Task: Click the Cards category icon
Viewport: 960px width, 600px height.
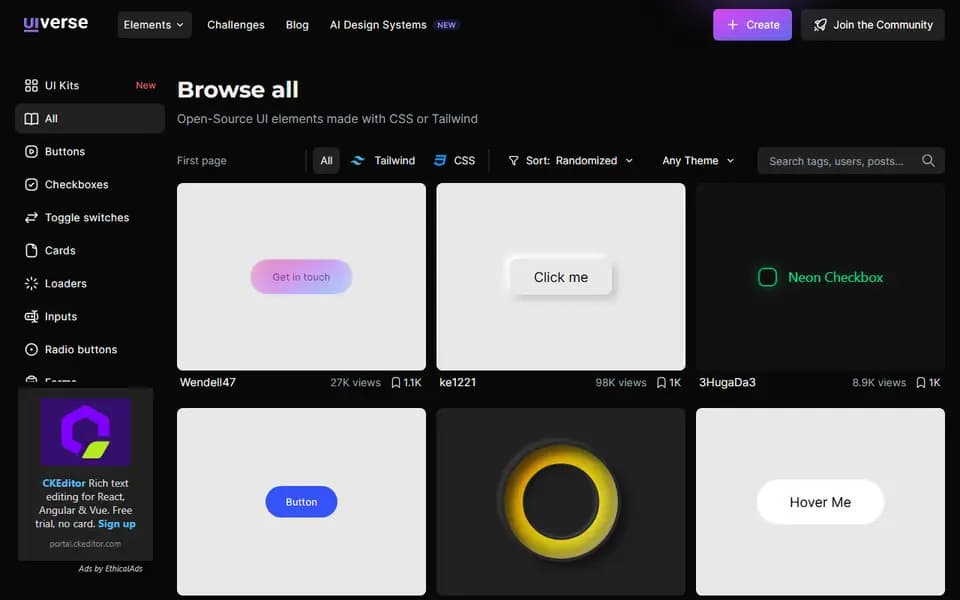Action: (31, 251)
